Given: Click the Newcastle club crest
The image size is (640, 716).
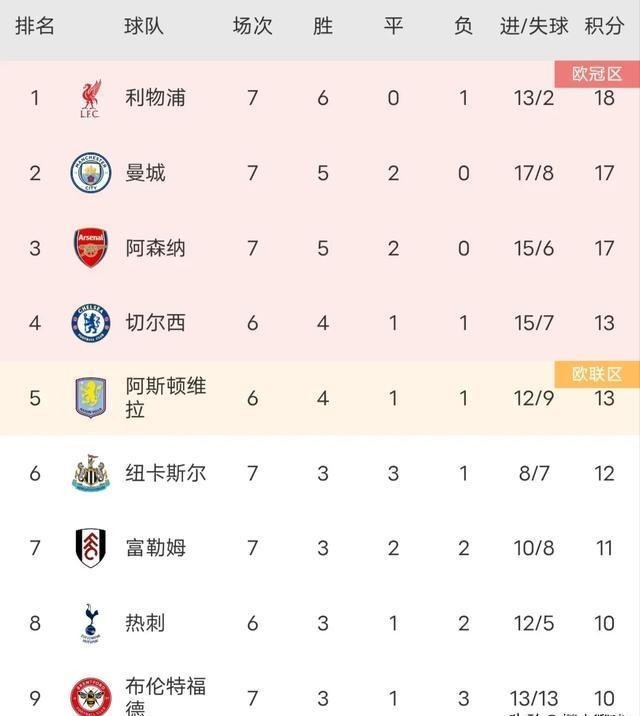Looking at the screenshot, I should [x=91, y=473].
